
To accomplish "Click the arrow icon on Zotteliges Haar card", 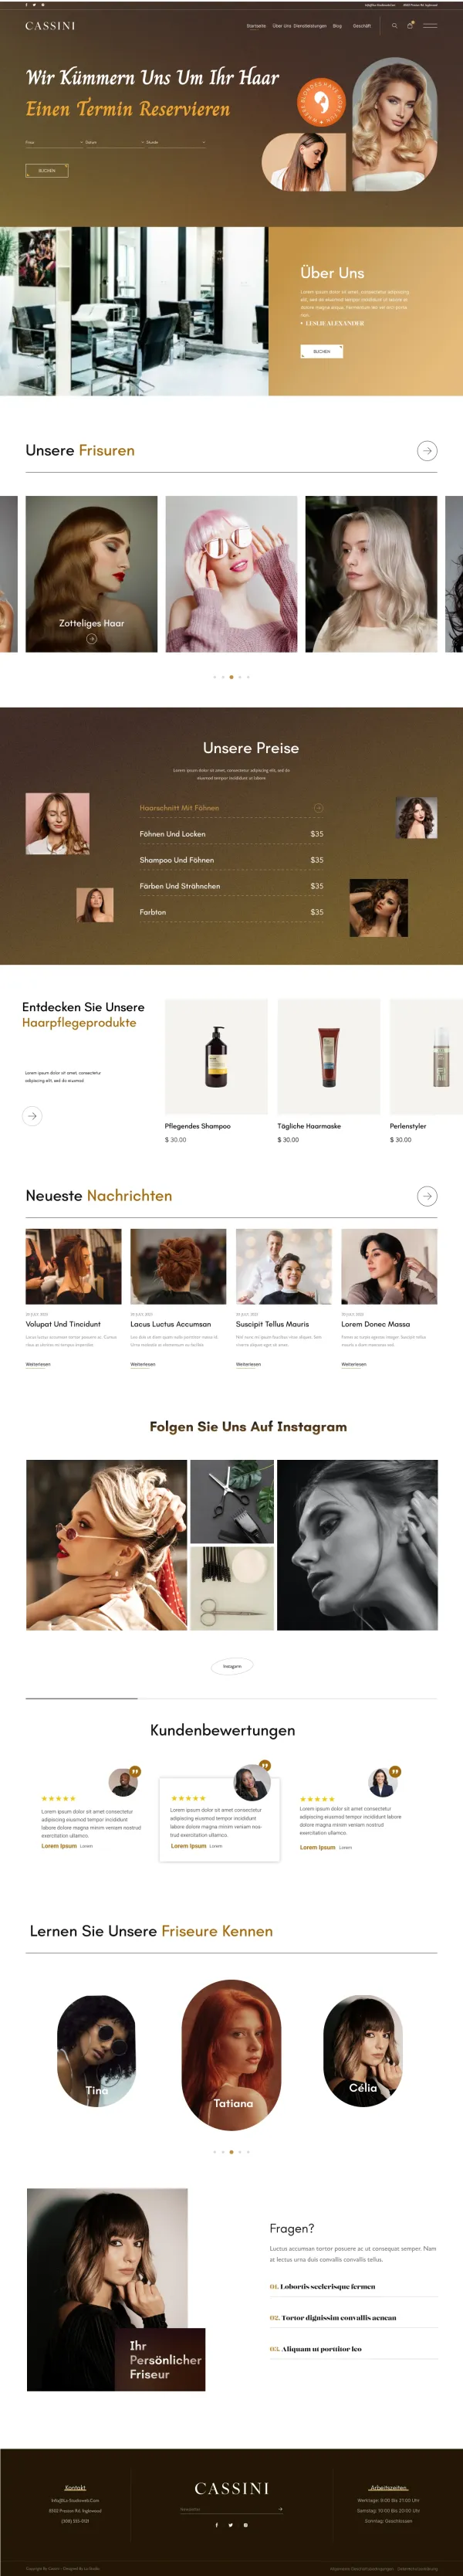I will (x=91, y=638).
